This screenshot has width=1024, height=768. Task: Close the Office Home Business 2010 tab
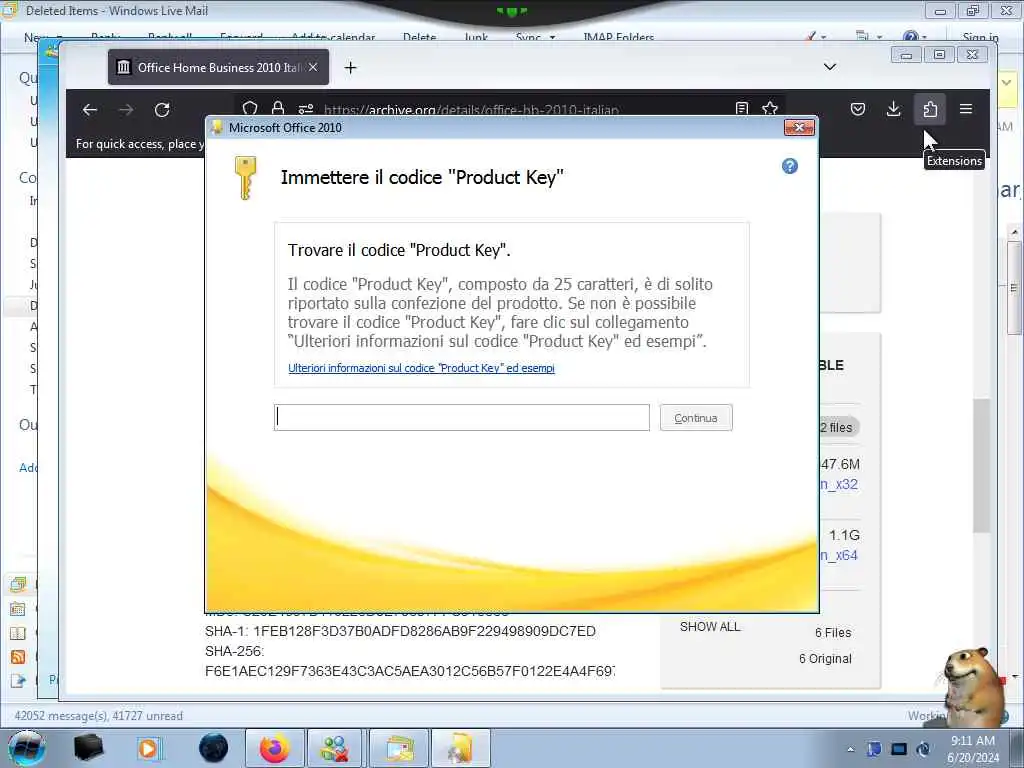[313, 67]
